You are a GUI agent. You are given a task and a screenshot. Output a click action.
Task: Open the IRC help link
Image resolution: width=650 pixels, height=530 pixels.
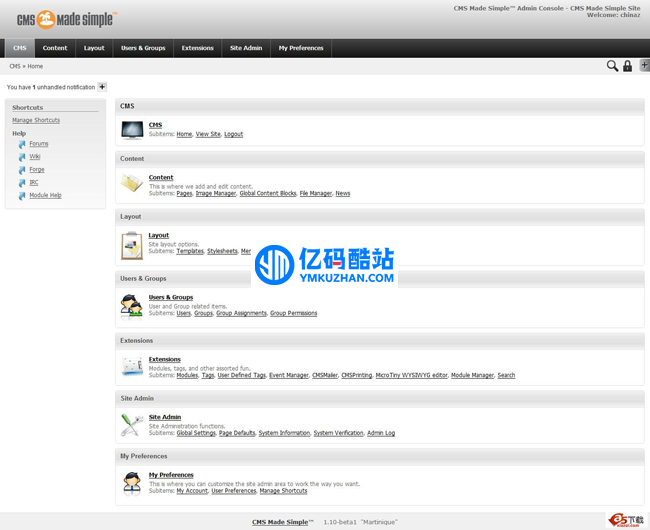tap(34, 182)
